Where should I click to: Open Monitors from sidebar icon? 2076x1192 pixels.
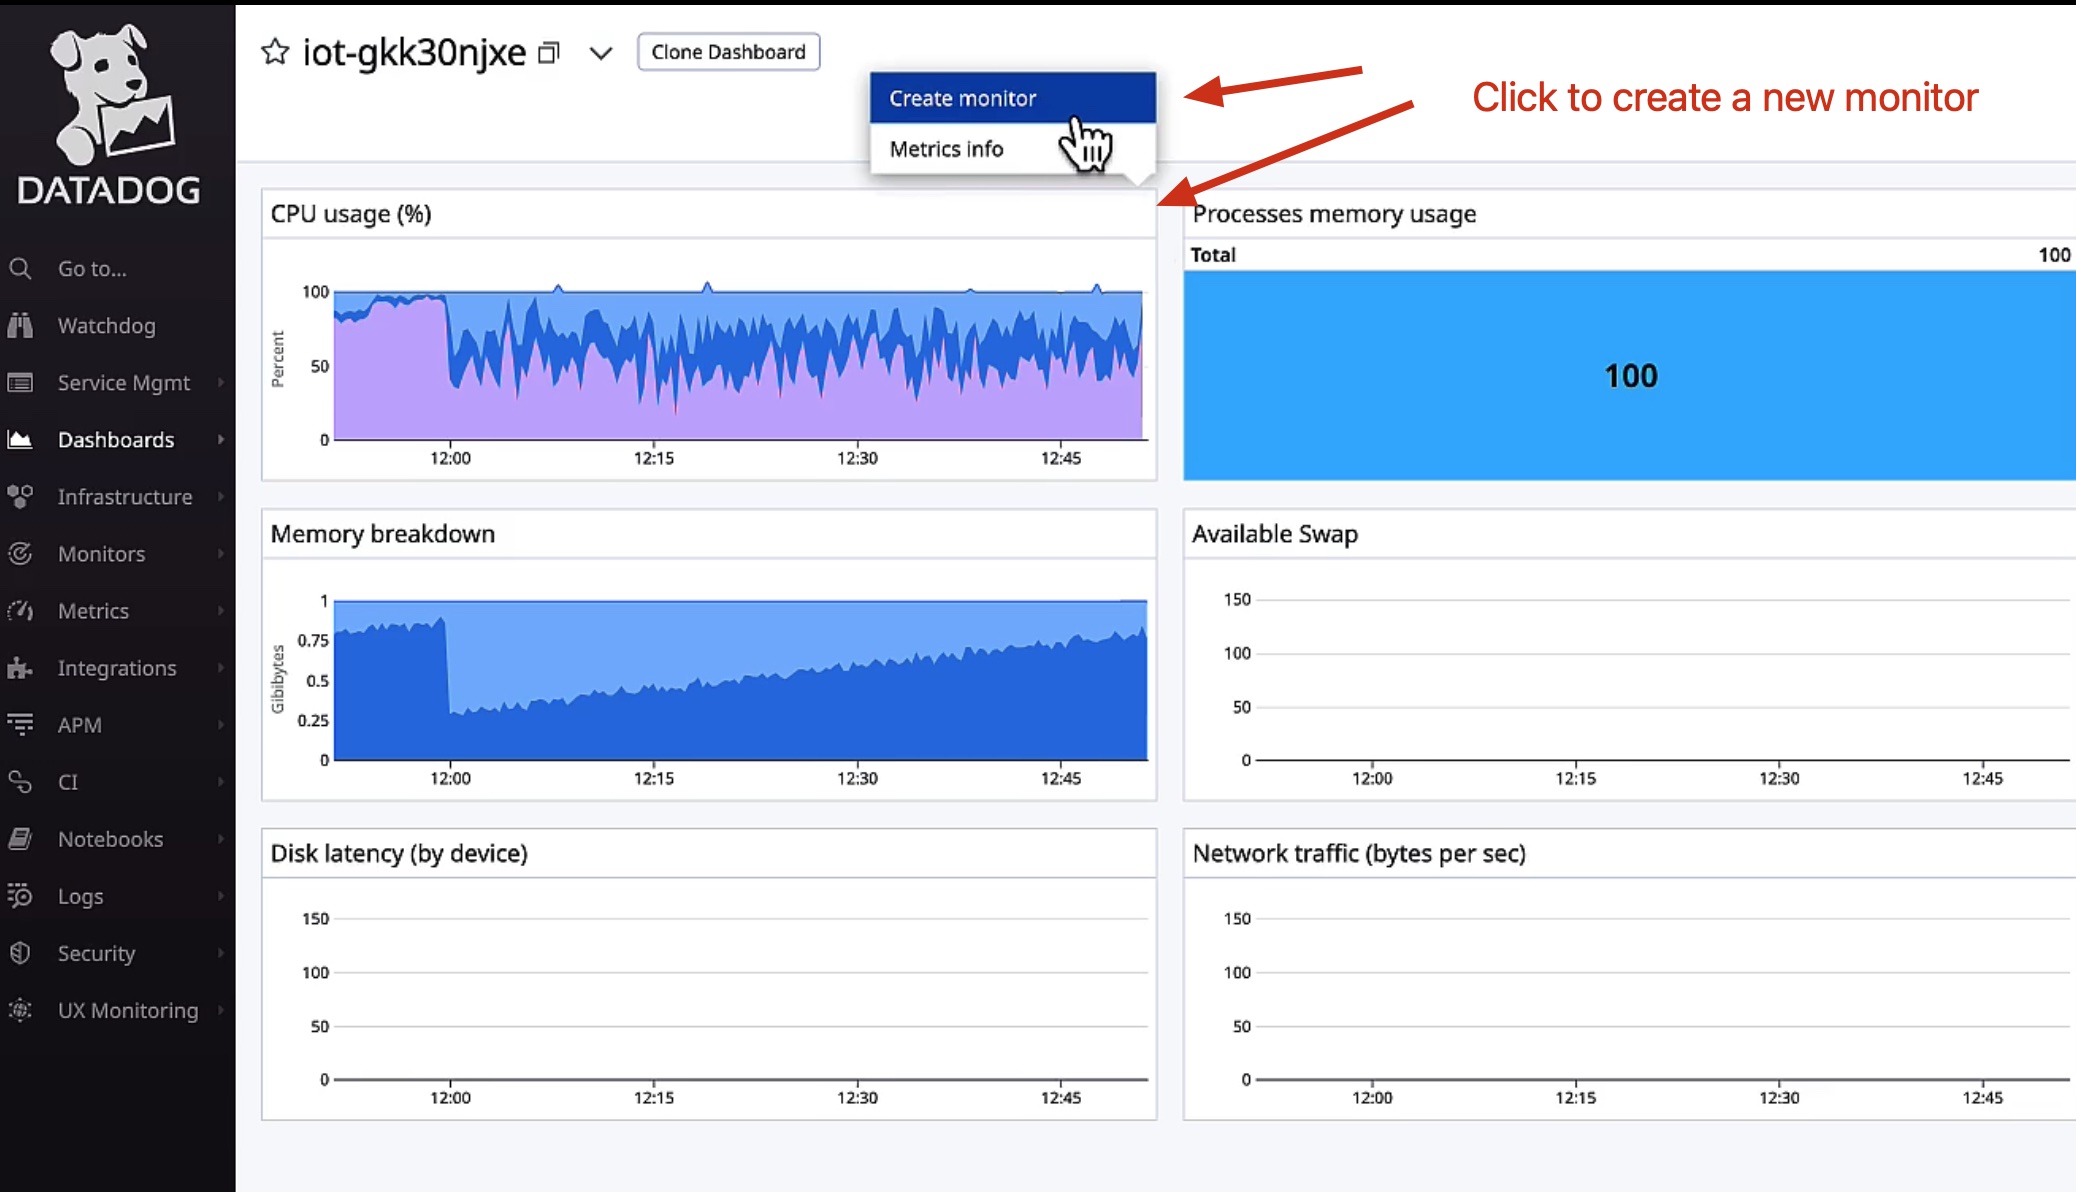click(20, 554)
